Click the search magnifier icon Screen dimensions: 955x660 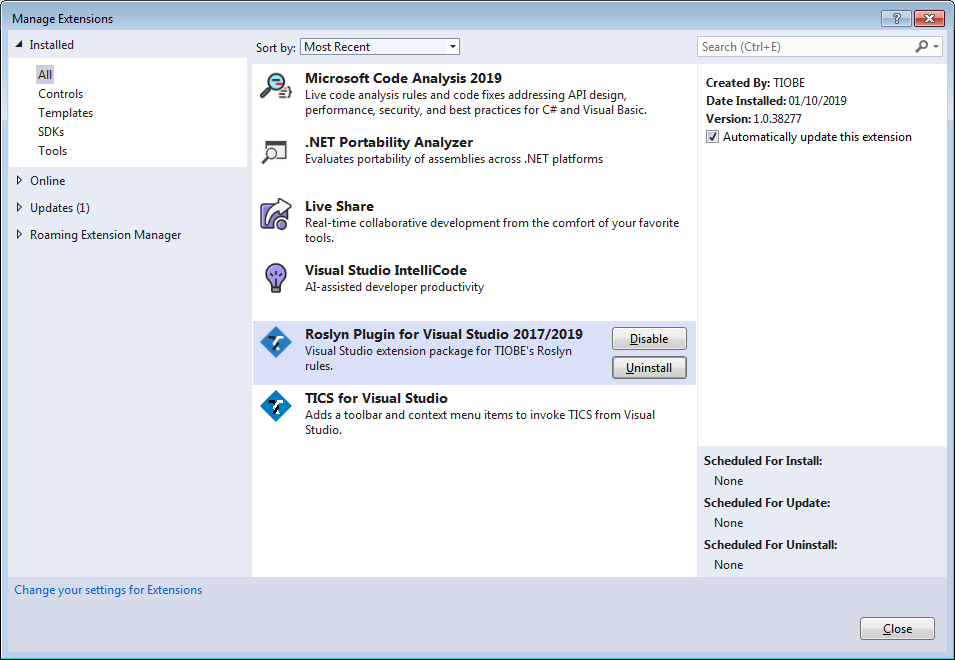click(x=922, y=46)
